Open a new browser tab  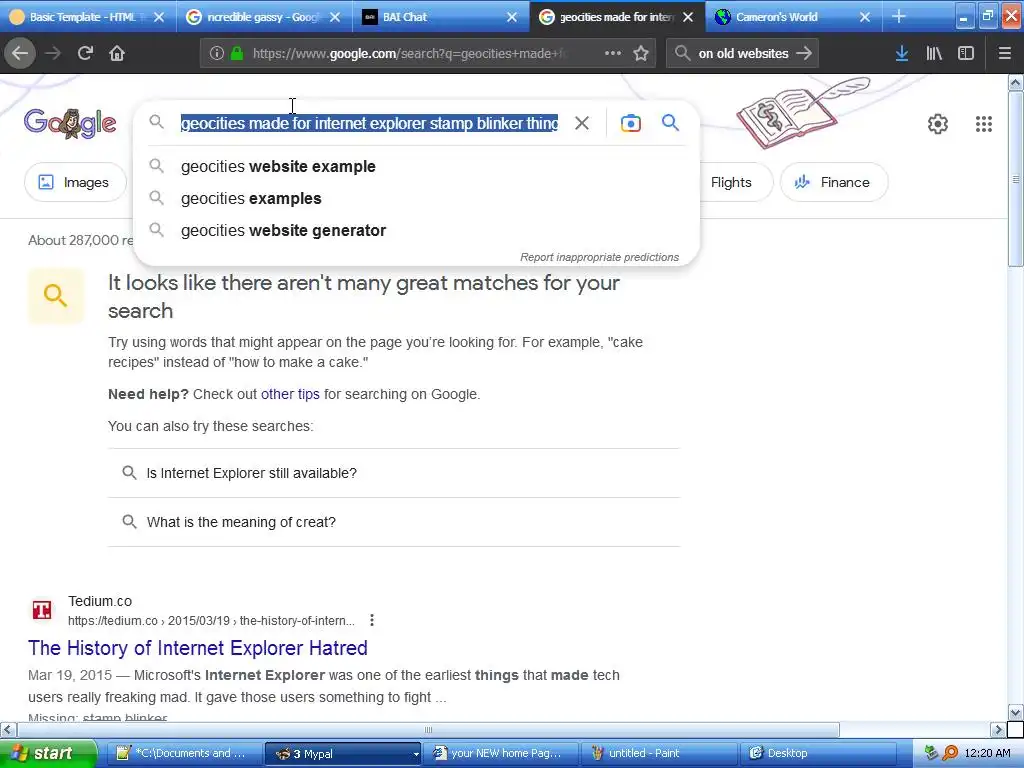pos(899,16)
